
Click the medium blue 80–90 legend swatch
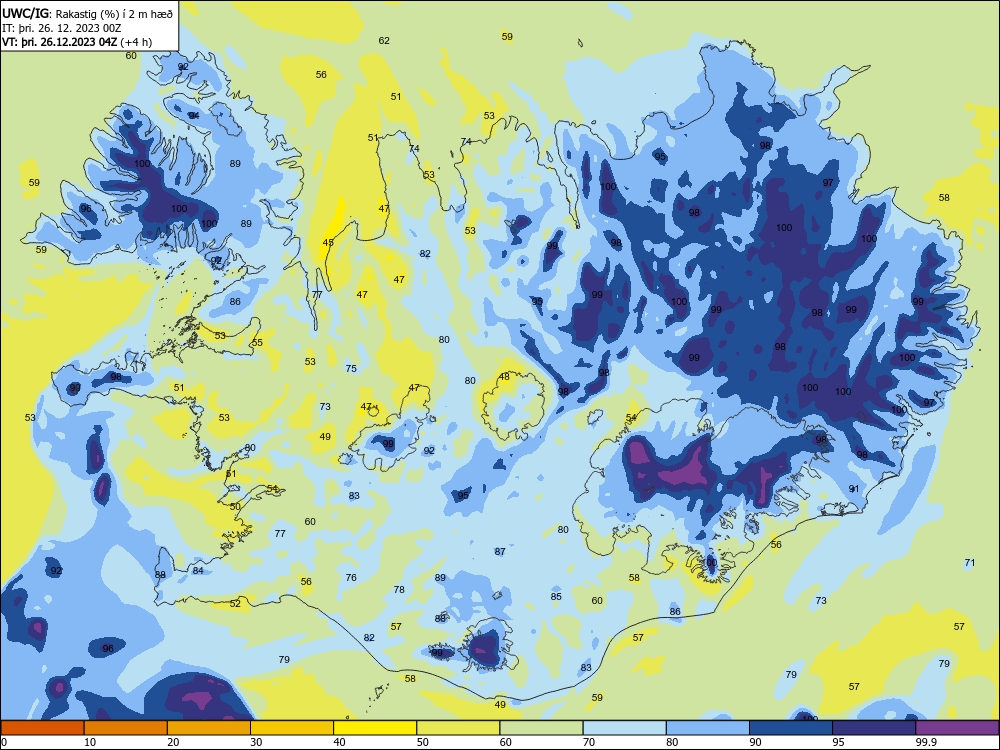pos(708,728)
